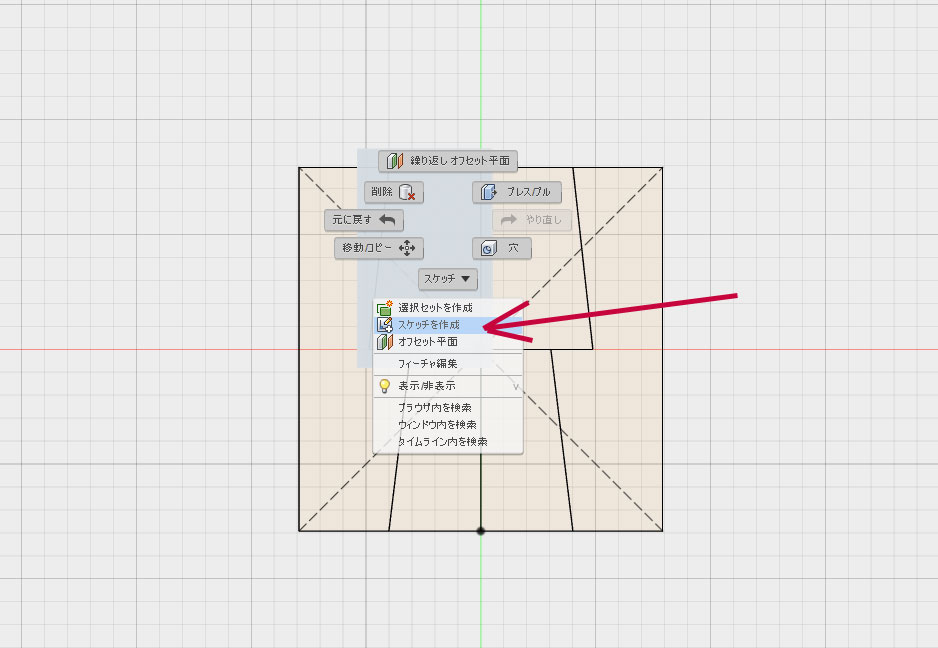Undo with the 元に戻す button

tap(363, 220)
